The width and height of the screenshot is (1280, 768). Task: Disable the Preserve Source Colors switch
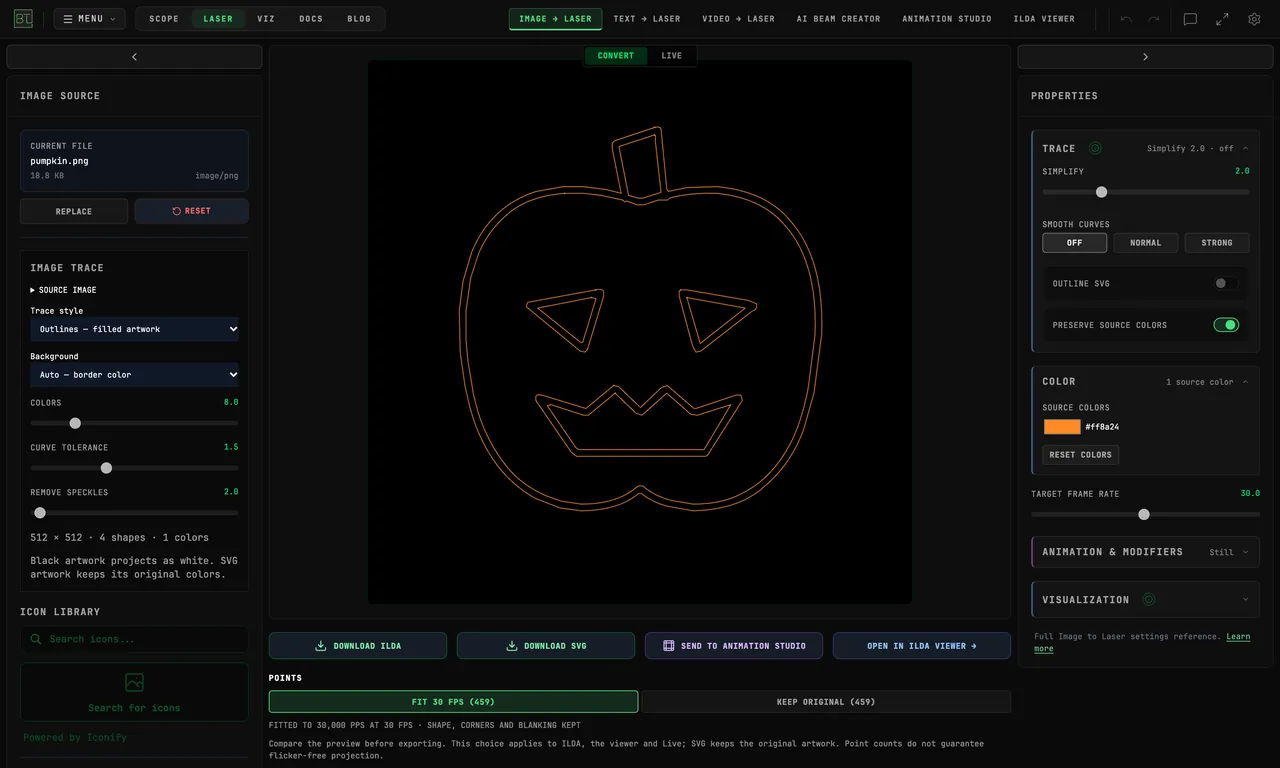[1226, 325]
